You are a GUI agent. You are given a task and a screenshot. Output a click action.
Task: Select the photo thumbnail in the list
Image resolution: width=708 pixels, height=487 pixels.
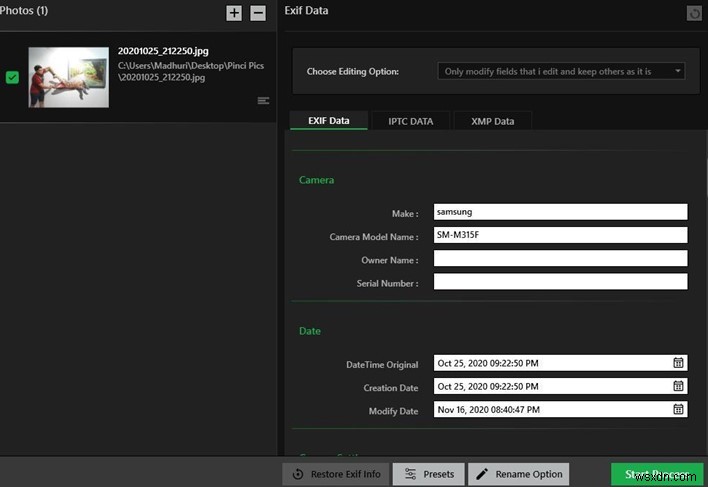(x=68, y=77)
